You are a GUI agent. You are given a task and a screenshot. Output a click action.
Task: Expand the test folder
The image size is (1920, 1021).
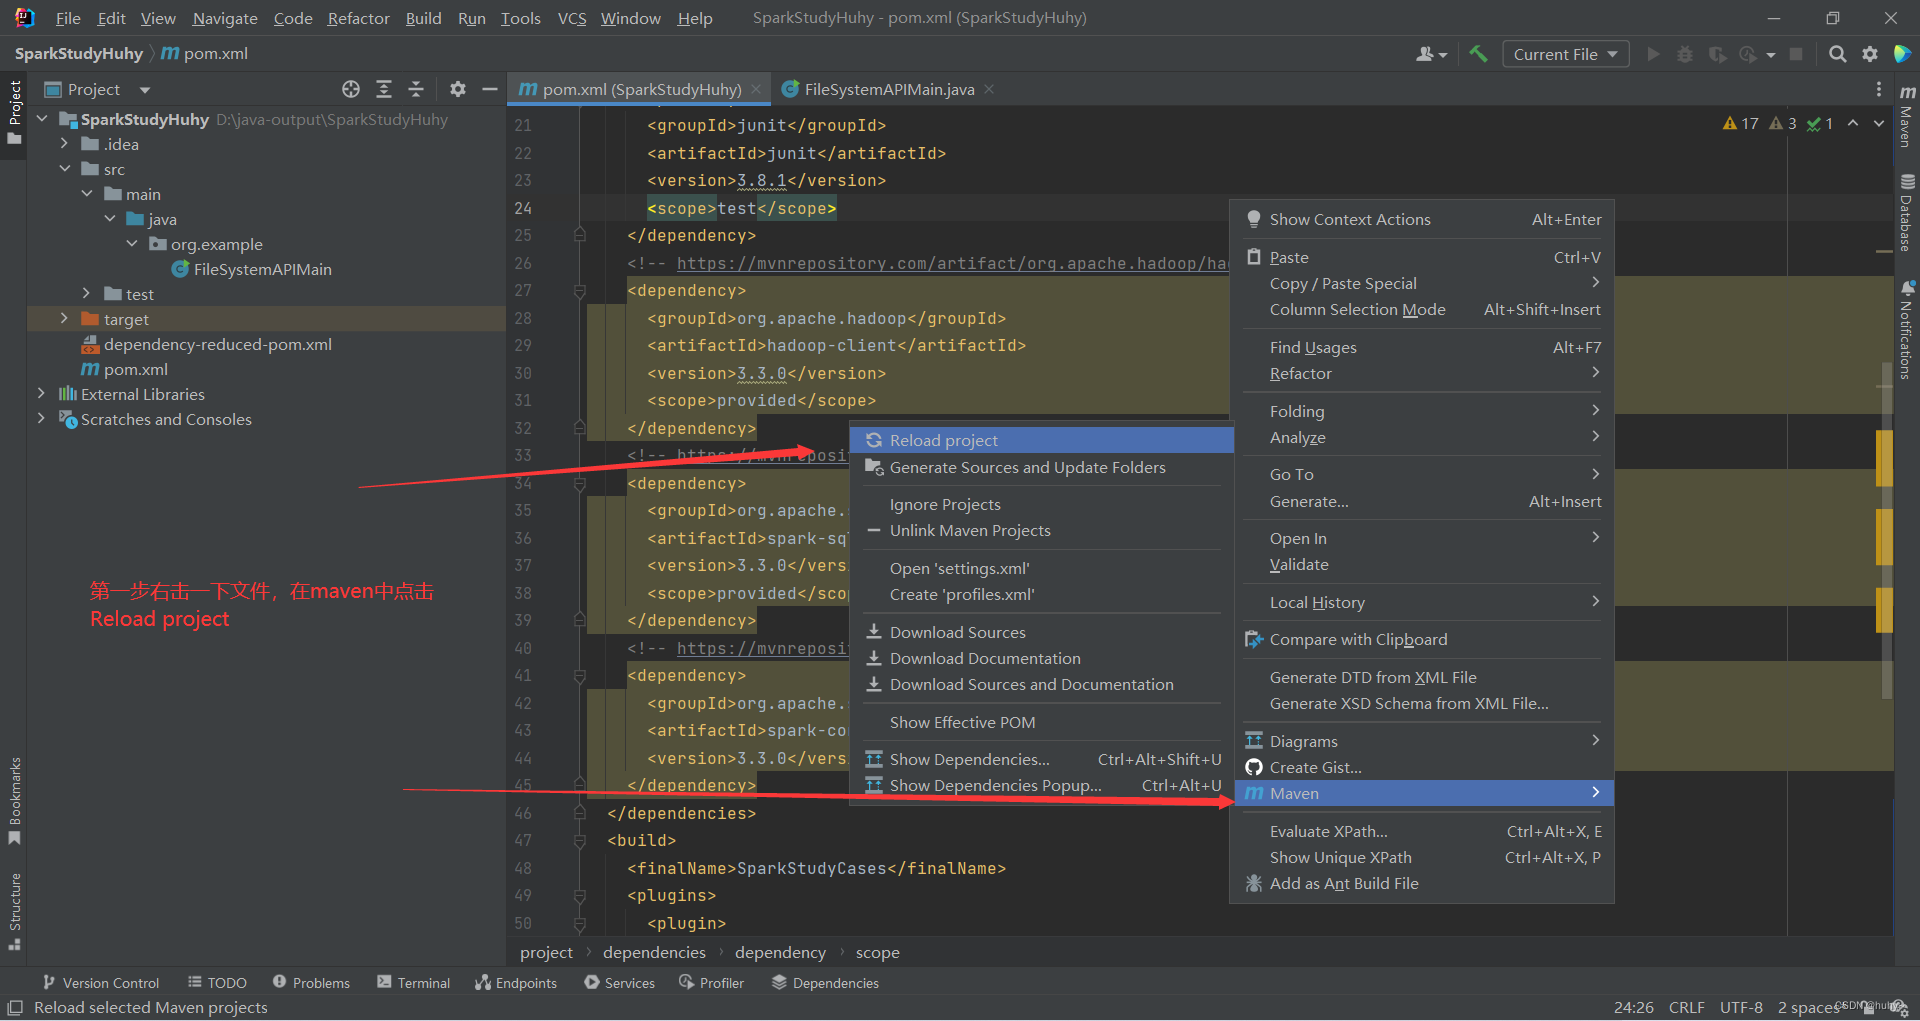[x=87, y=294]
